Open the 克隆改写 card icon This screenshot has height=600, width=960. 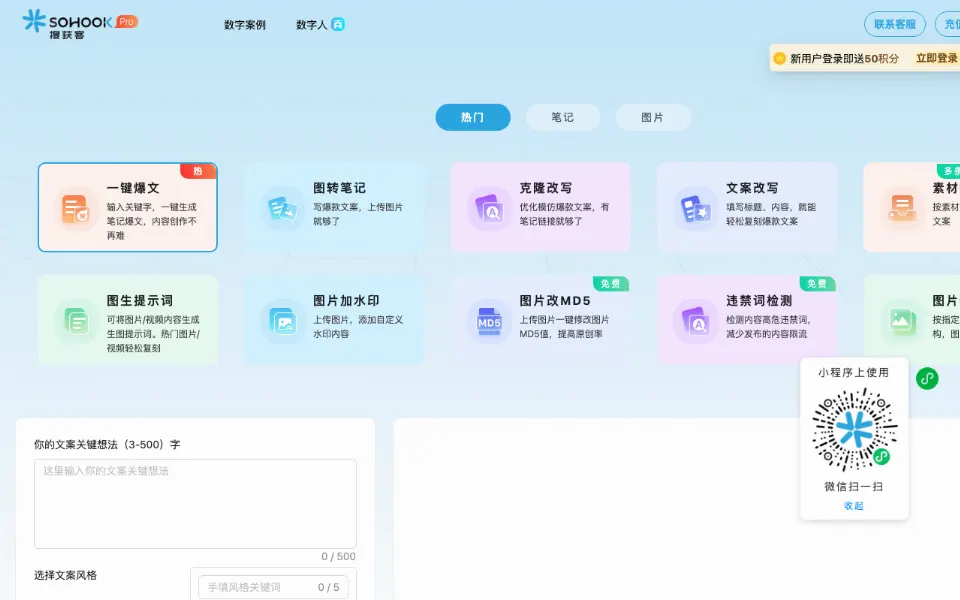click(x=489, y=209)
